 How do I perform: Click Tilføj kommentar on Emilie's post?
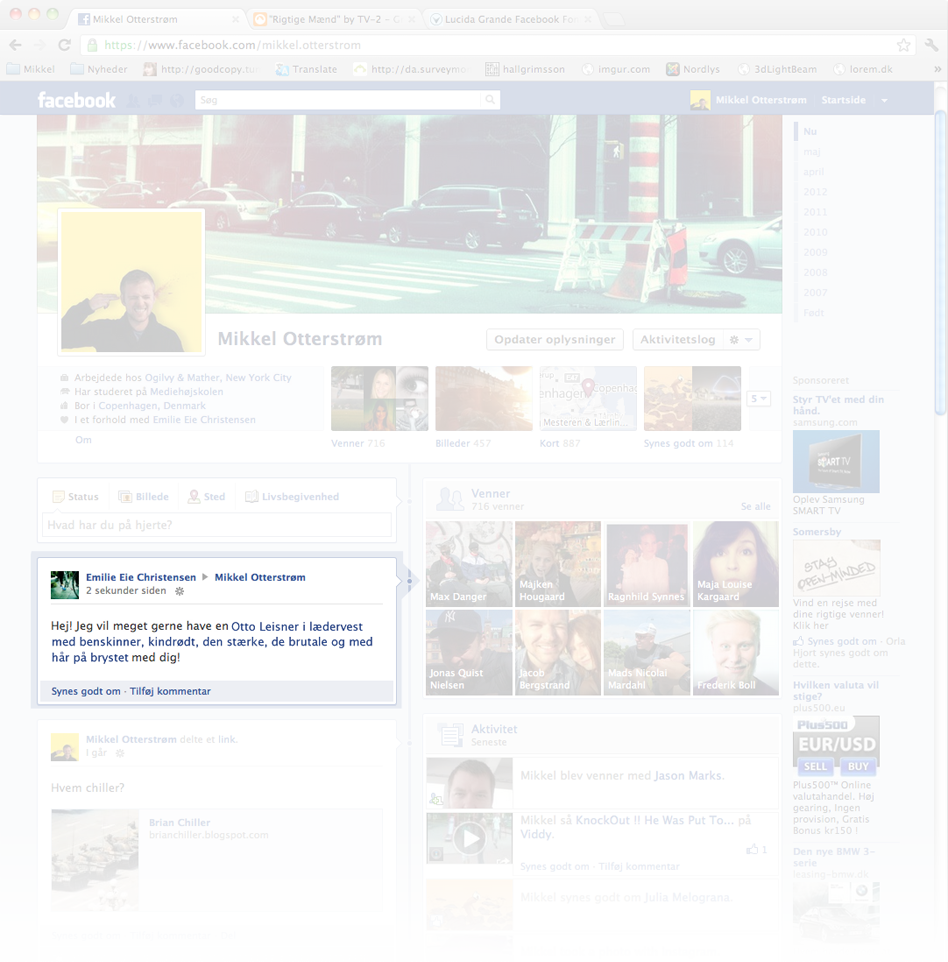click(x=170, y=691)
